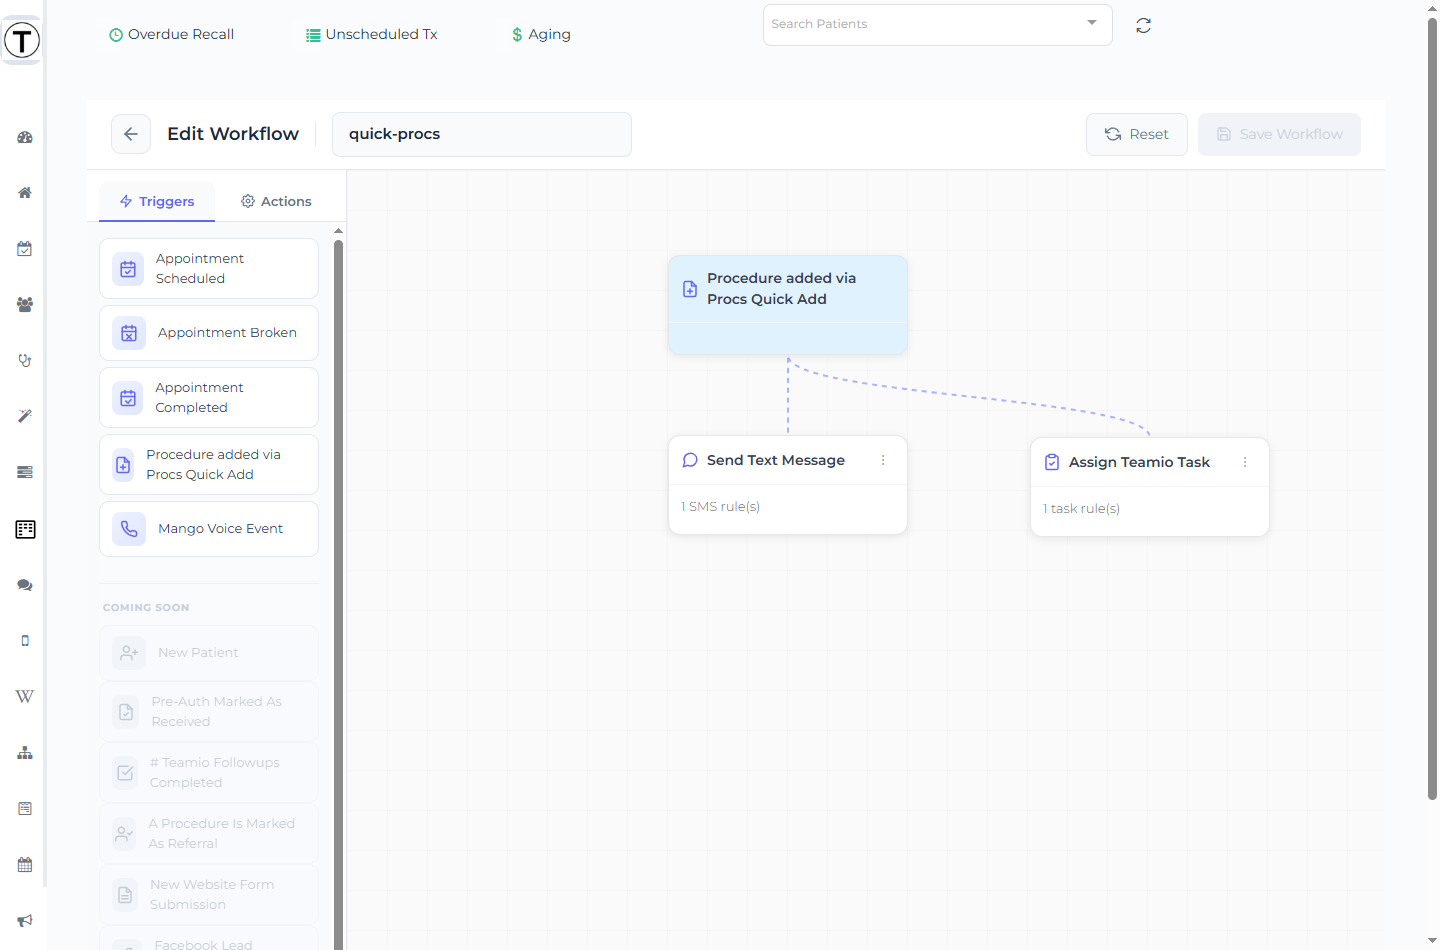
Task: Select Procedure added via Procs Quick Add in sidebar
Action: pos(209,464)
